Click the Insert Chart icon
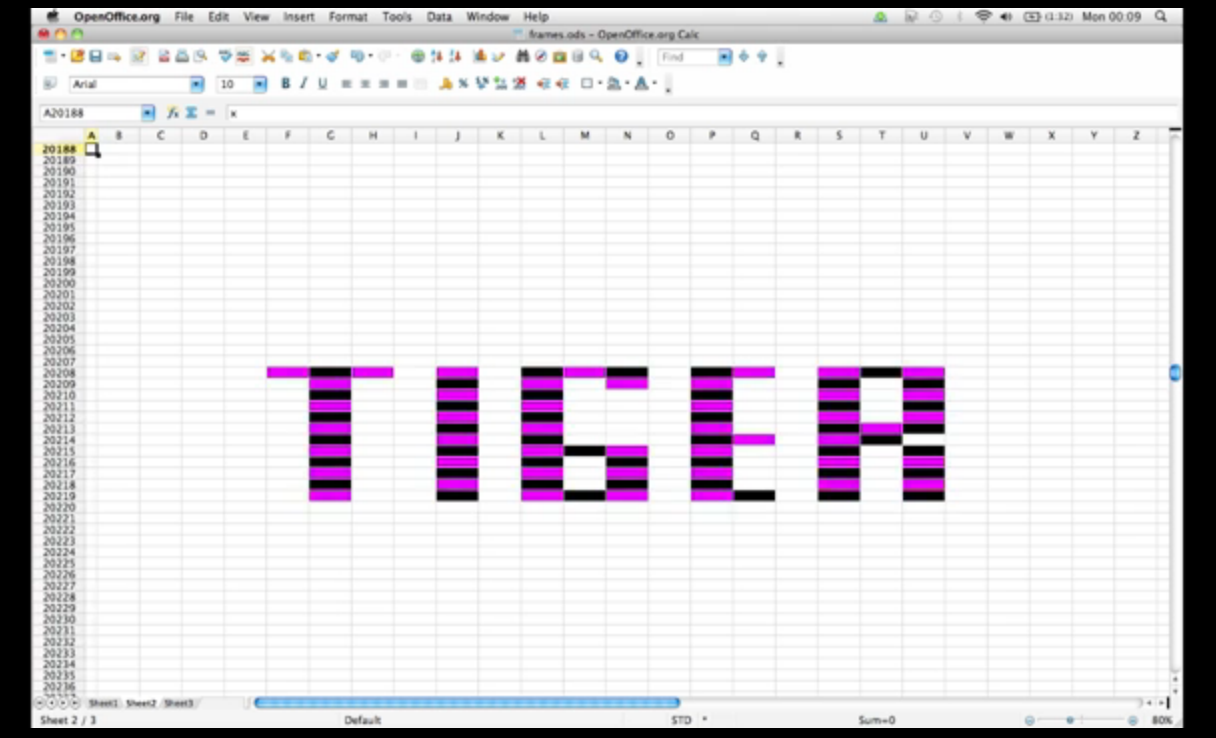The width and height of the screenshot is (1216, 738). 480,57
